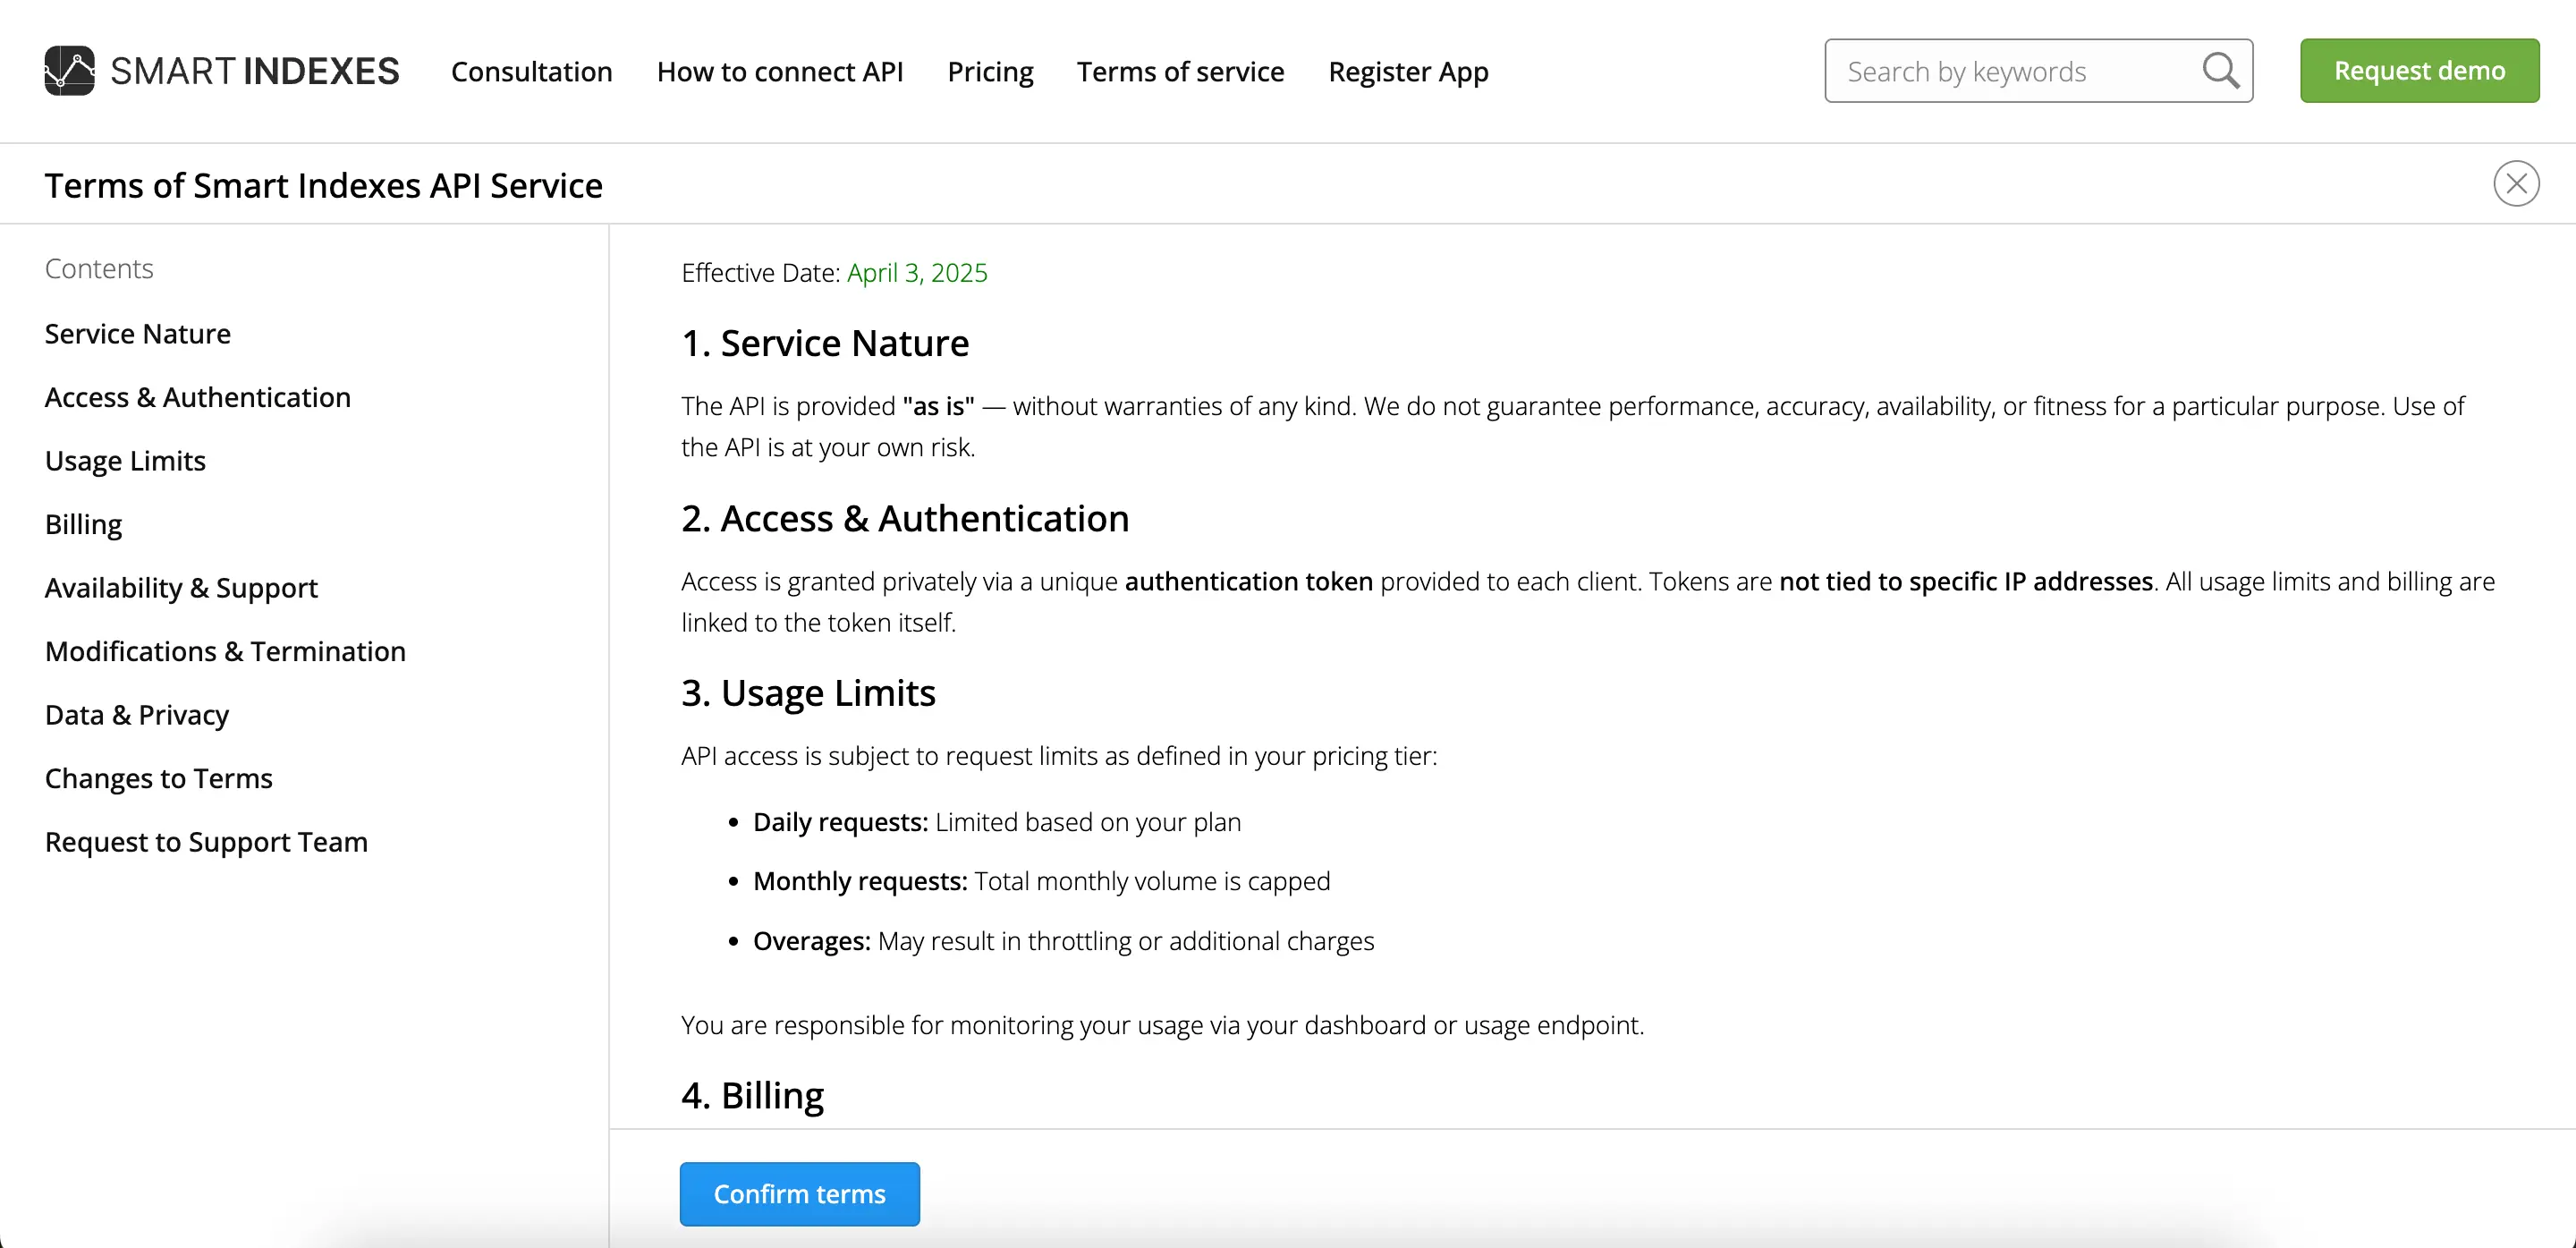Click the '1. Service Nature' heading
Screen dimensions: 2576x1248
point(825,343)
